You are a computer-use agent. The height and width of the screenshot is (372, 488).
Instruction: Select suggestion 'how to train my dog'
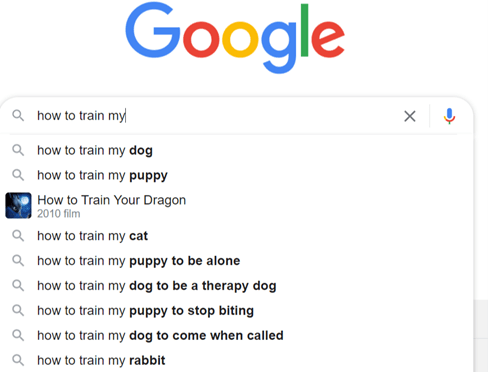(237, 150)
